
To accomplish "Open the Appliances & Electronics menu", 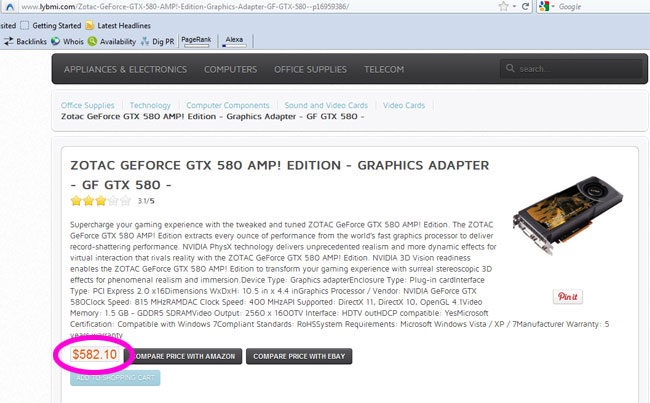I will click(125, 69).
